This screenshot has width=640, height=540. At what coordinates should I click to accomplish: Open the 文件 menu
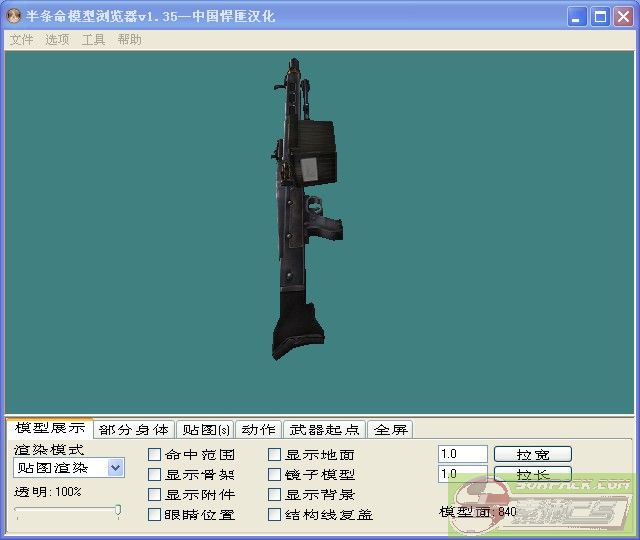(21, 40)
